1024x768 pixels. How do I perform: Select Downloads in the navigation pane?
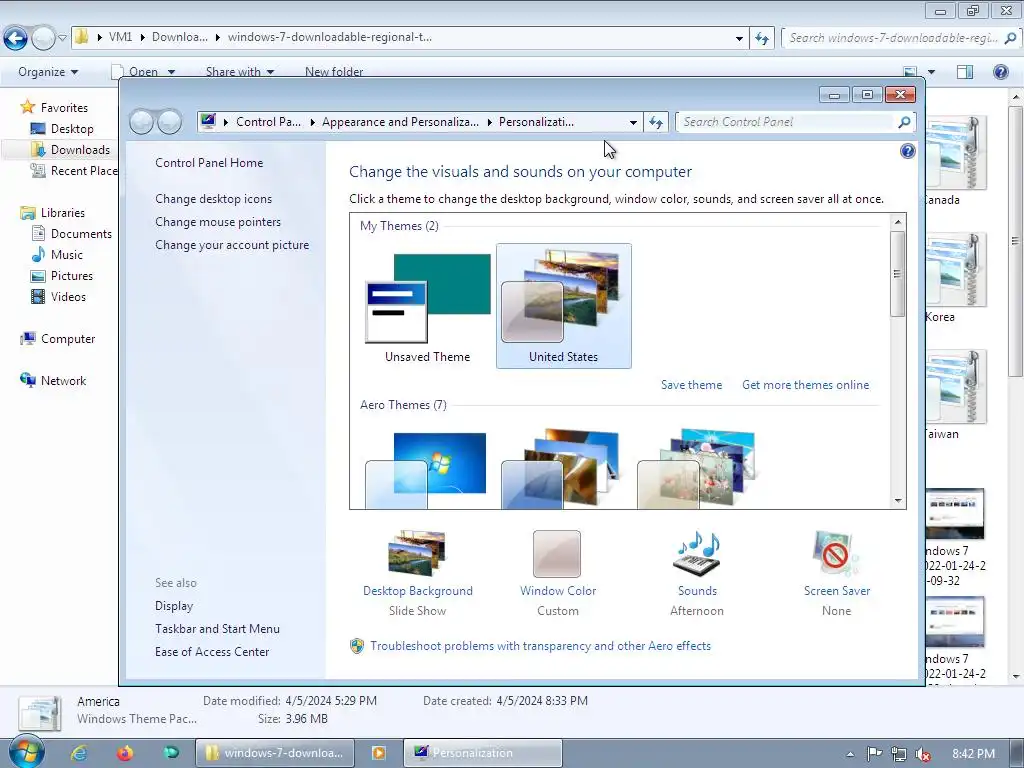point(80,150)
